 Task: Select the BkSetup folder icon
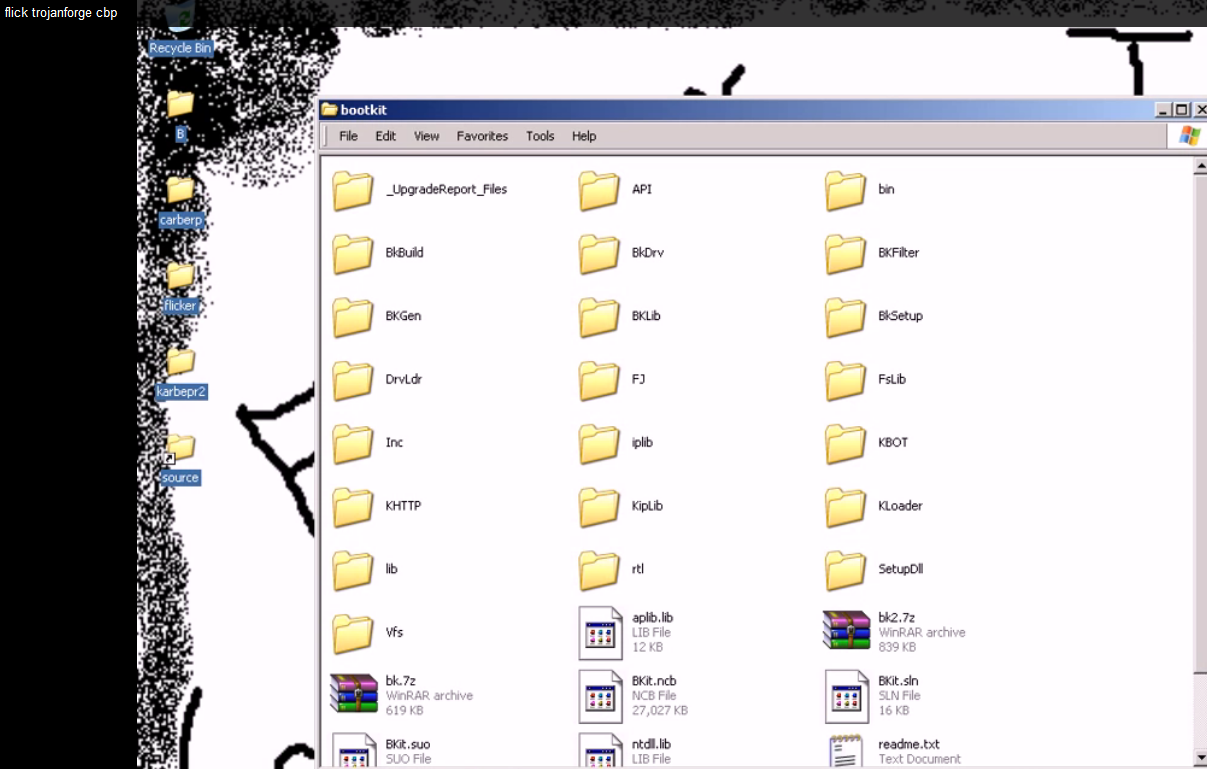pyautogui.click(x=845, y=316)
